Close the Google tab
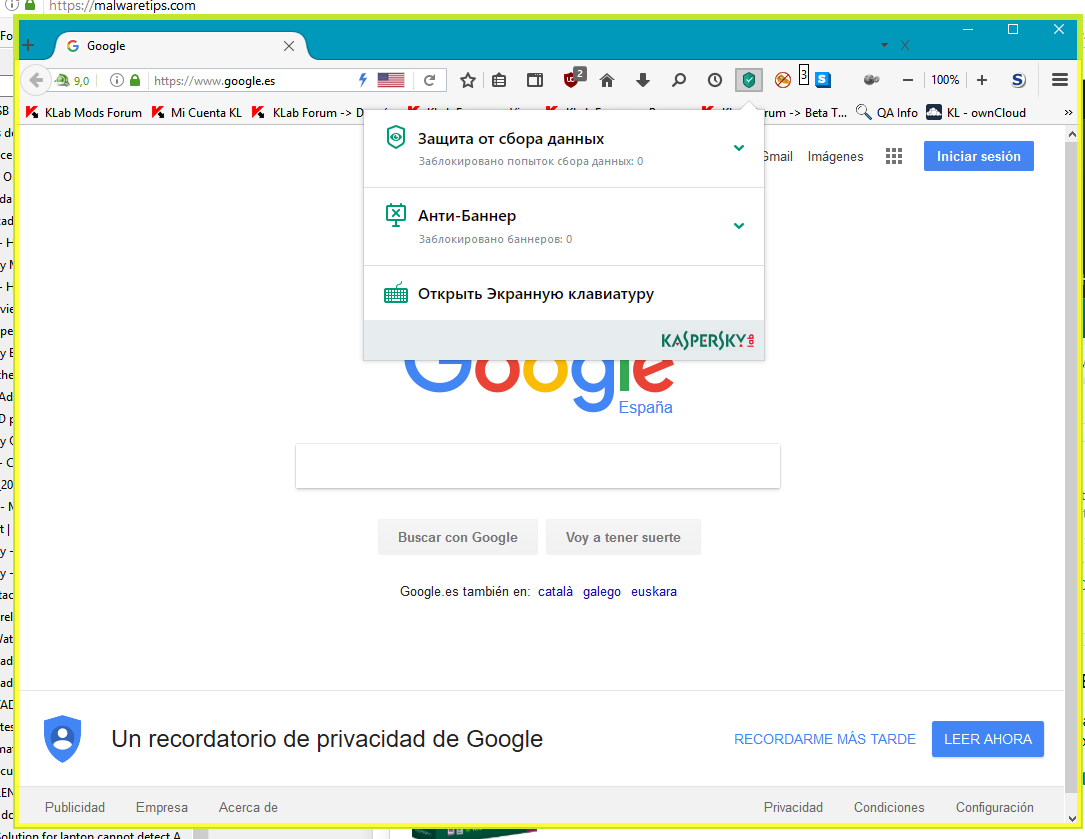This screenshot has width=1085, height=839. point(289,46)
